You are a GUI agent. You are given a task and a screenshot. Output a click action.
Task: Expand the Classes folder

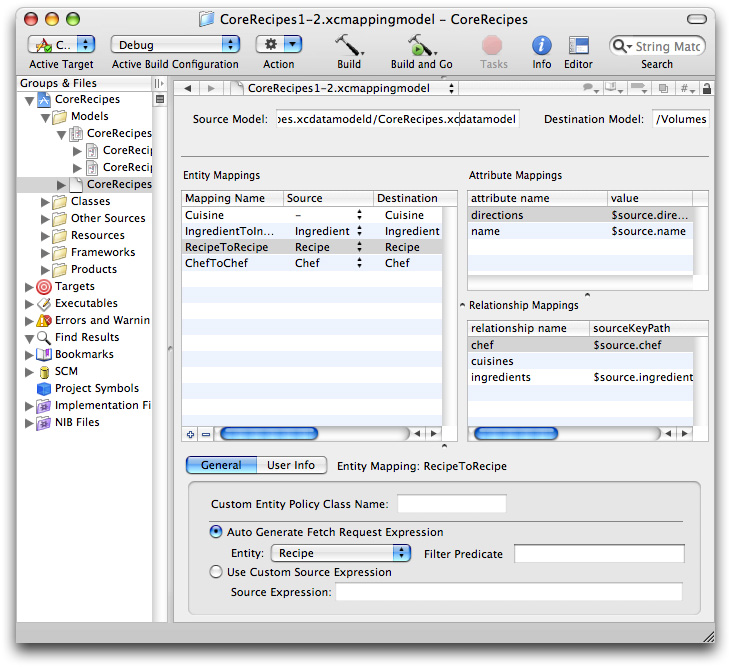(x=45, y=201)
